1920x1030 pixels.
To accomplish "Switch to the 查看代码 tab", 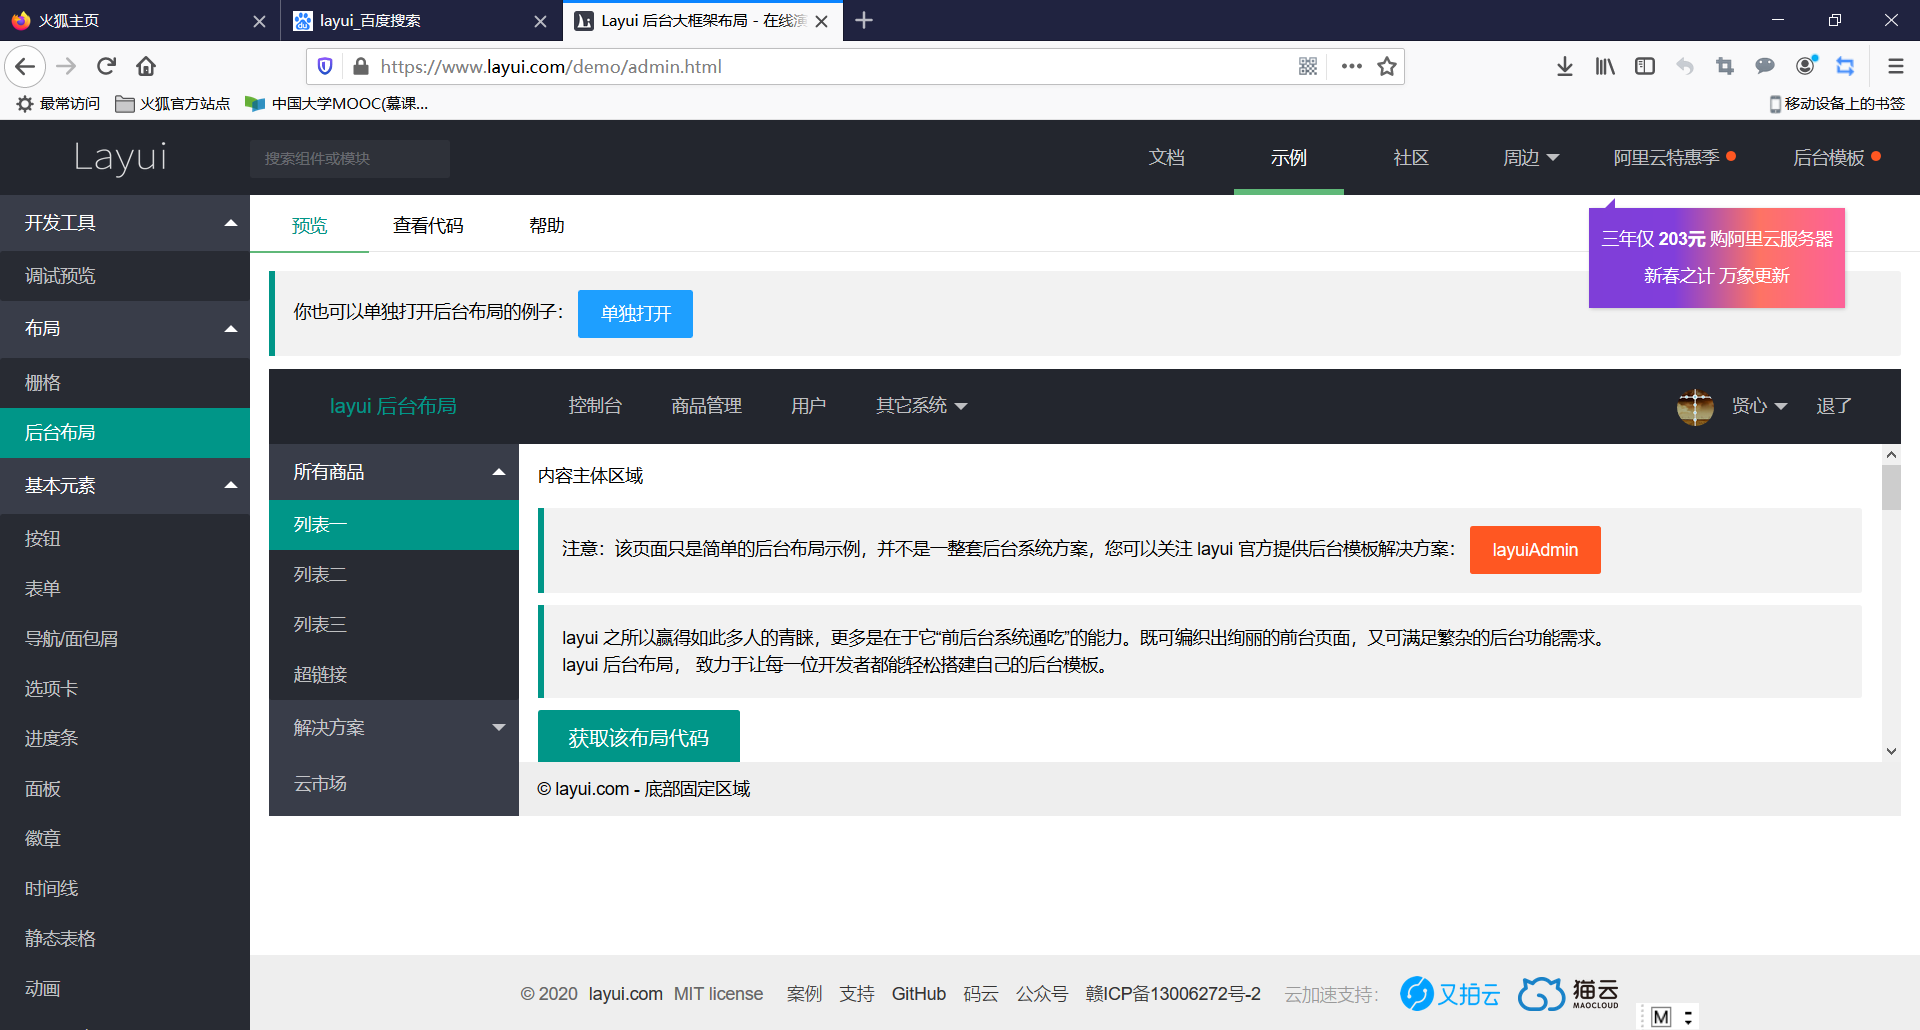I will coord(429,225).
